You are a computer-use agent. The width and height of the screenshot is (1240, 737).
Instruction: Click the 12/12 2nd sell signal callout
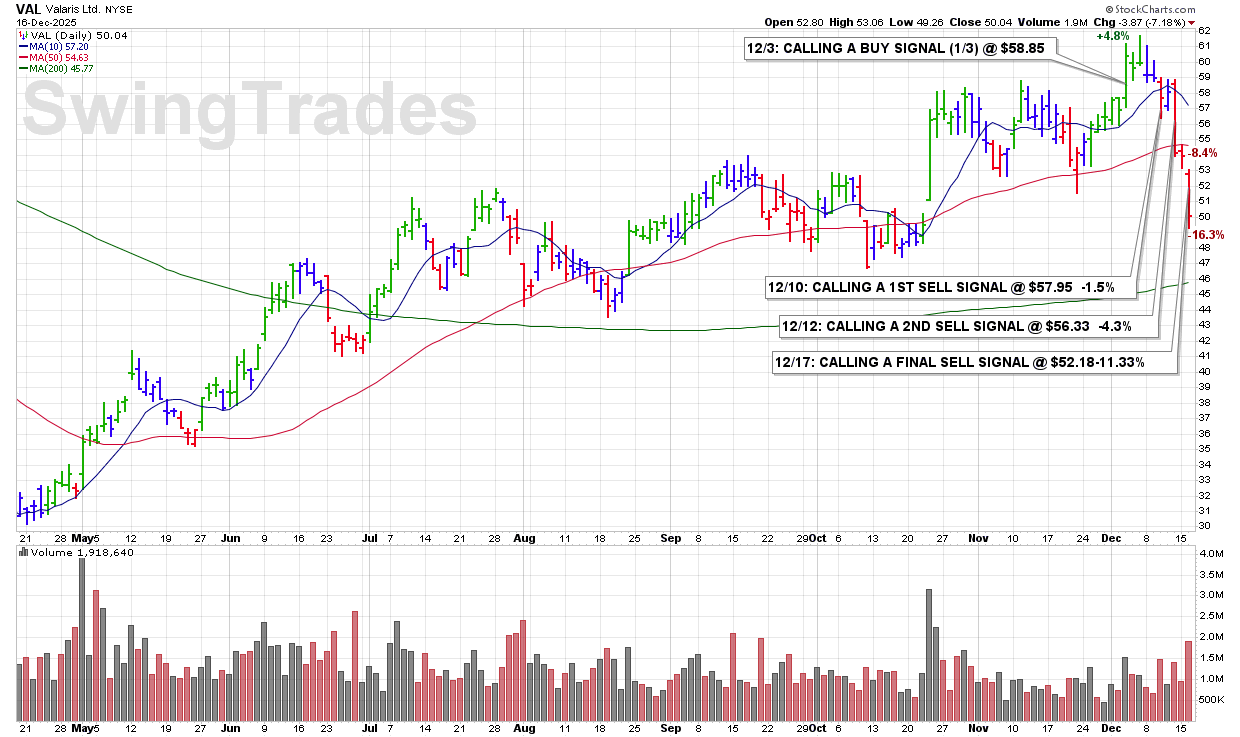967,325
